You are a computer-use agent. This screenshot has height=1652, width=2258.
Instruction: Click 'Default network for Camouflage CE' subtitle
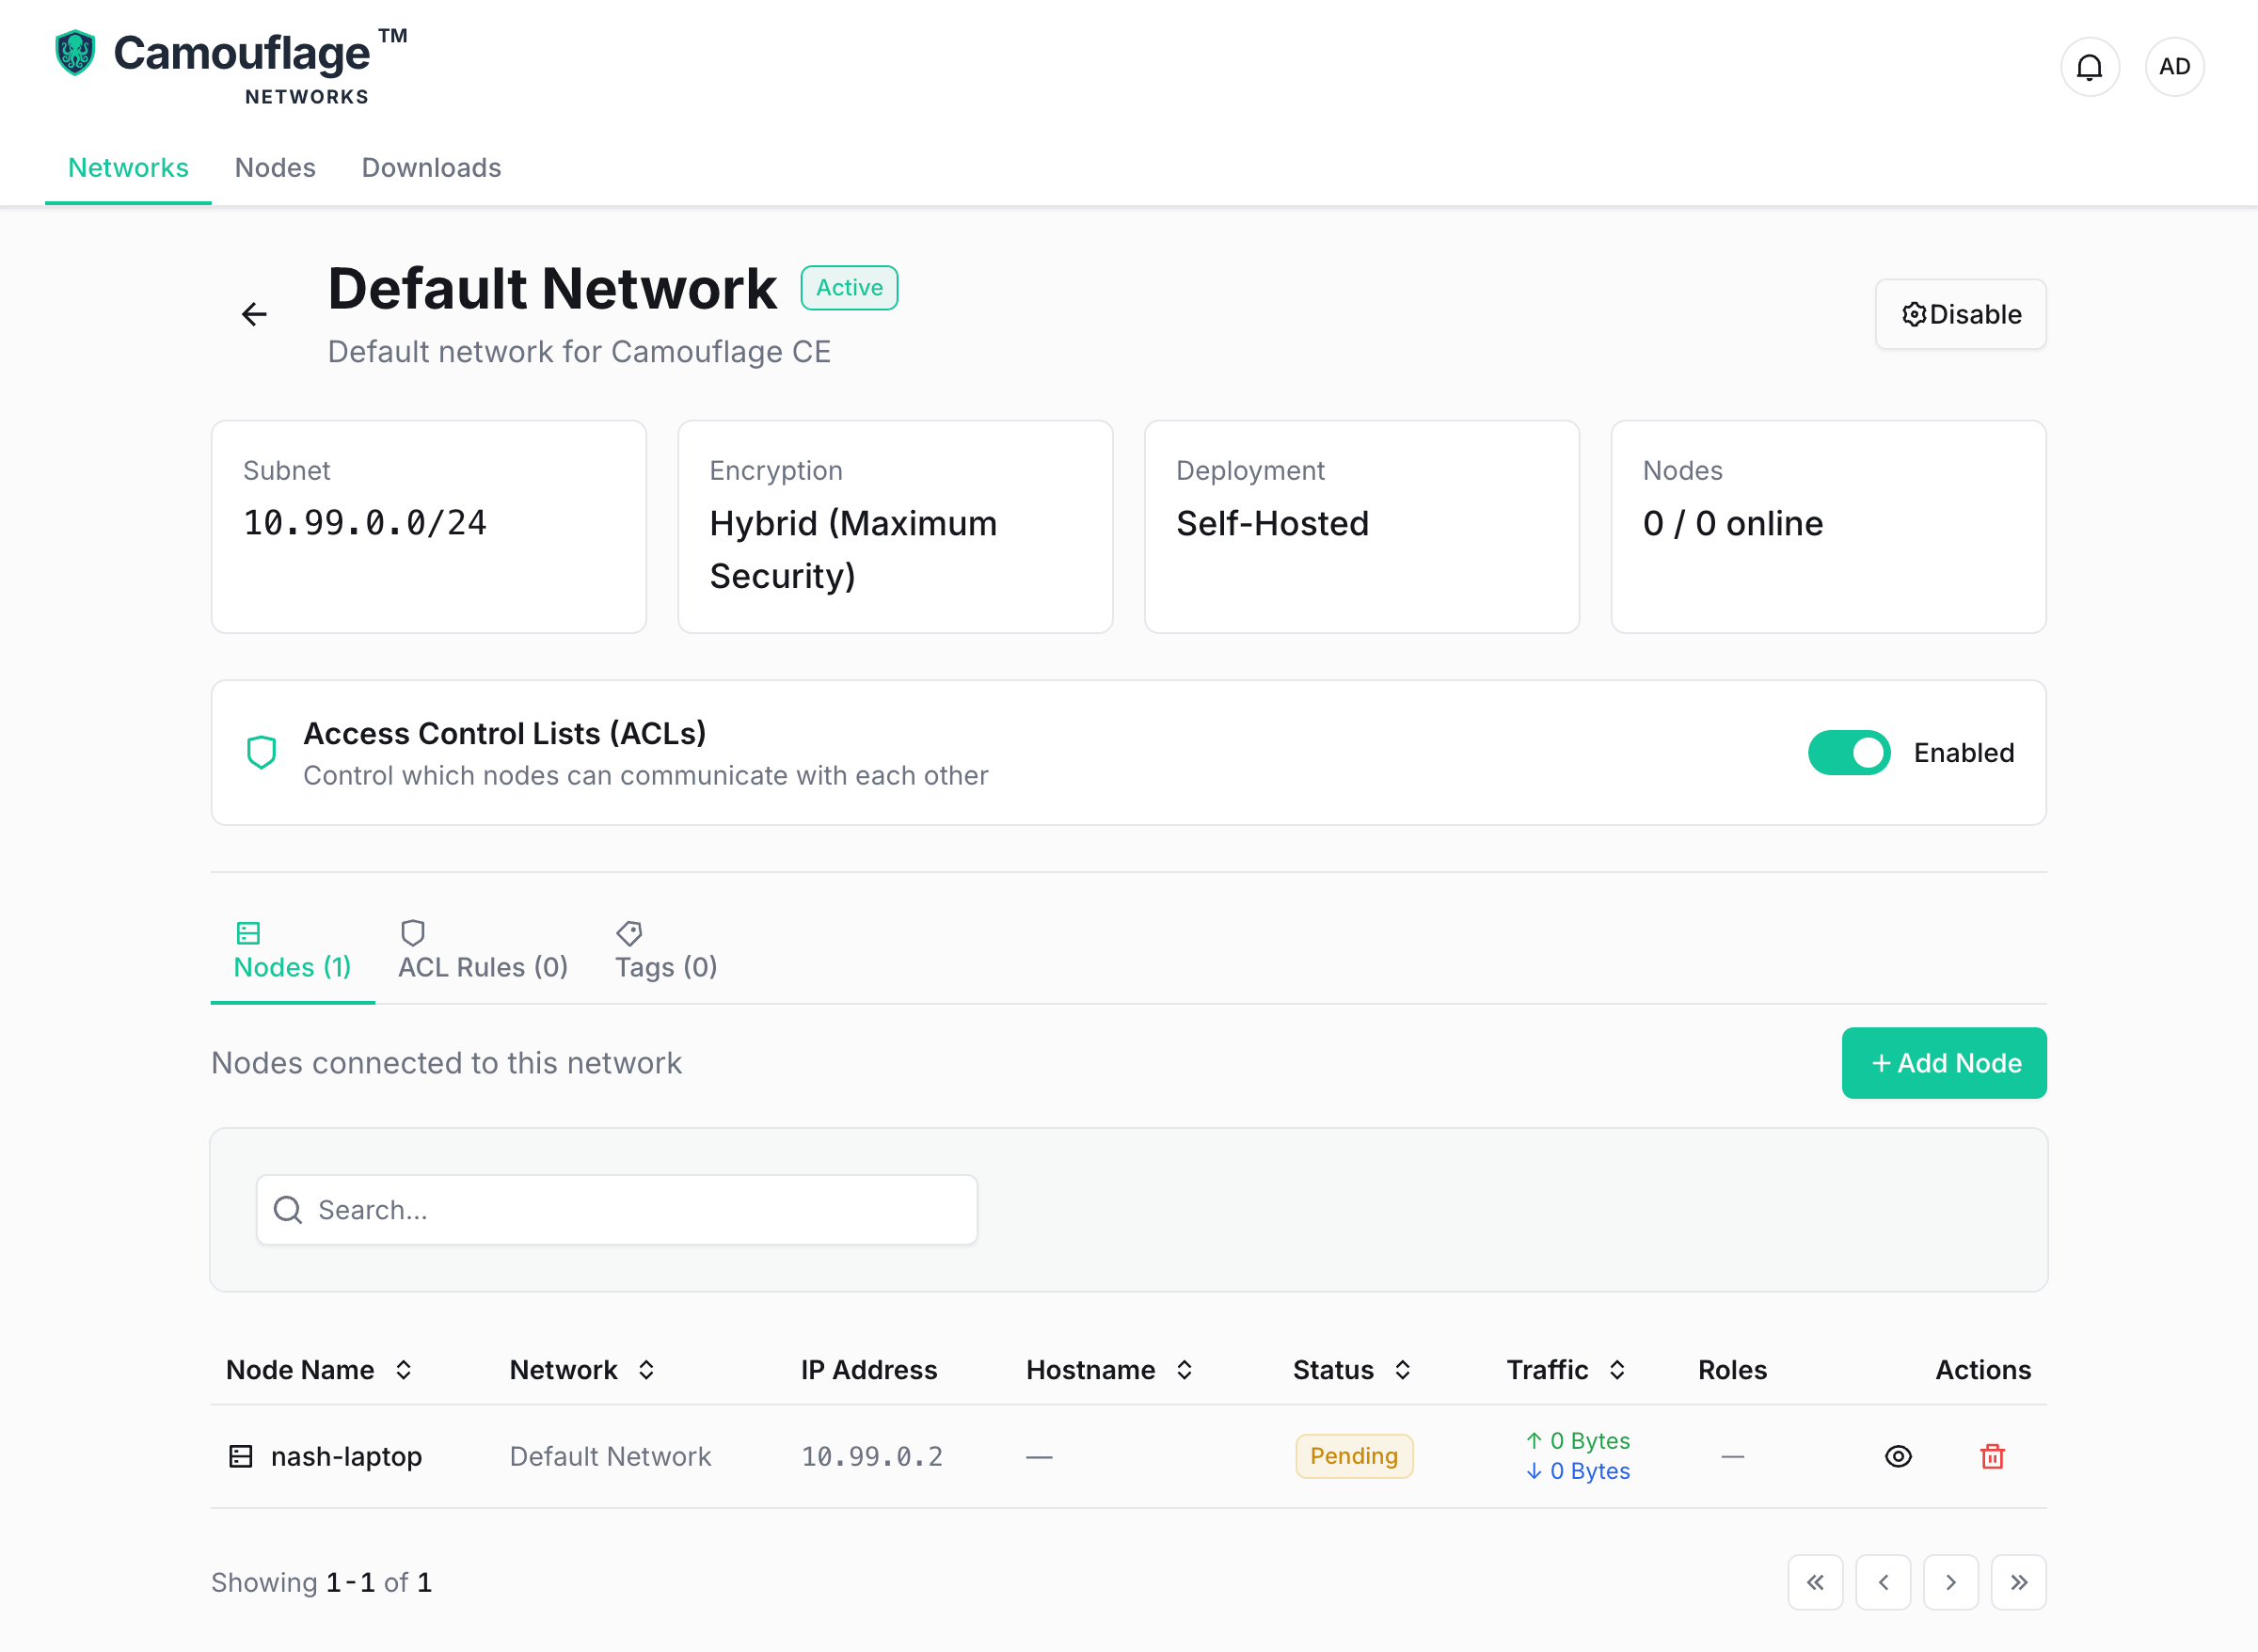(579, 352)
